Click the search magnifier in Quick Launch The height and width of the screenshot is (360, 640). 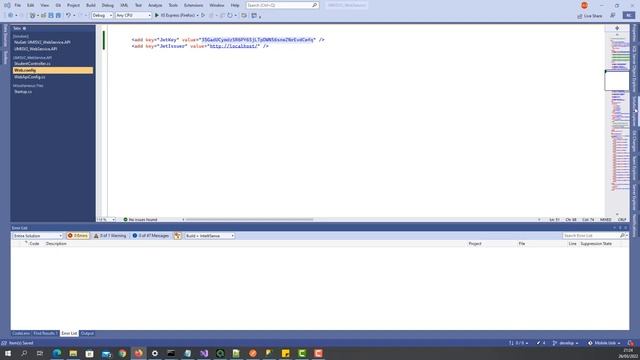[315, 5]
